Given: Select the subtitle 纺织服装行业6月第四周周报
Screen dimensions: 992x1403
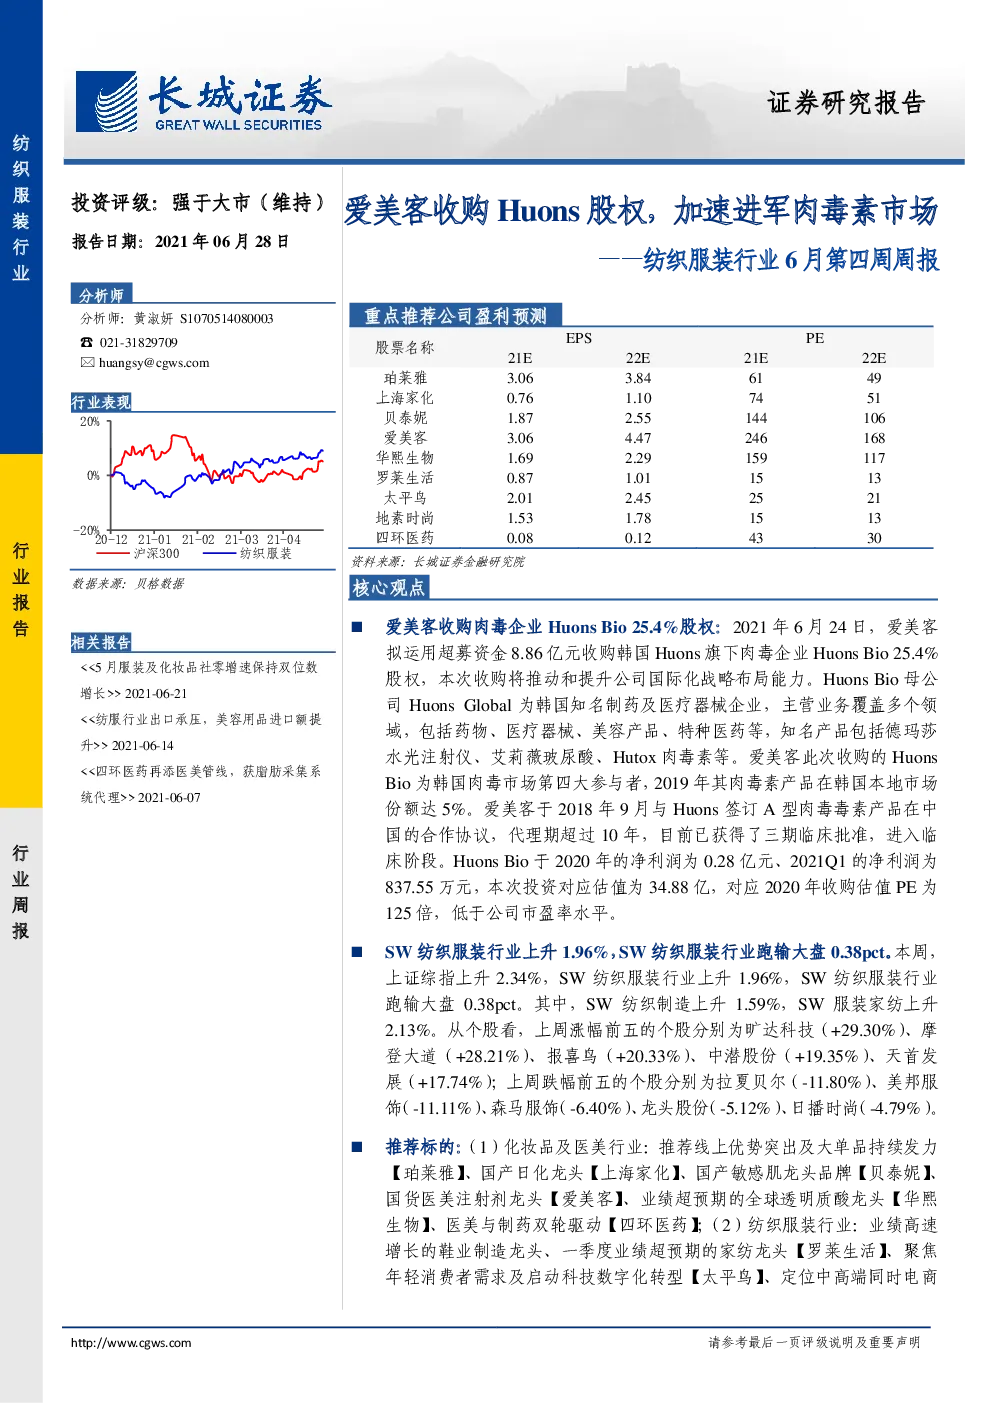Looking at the screenshot, I should tap(791, 260).
